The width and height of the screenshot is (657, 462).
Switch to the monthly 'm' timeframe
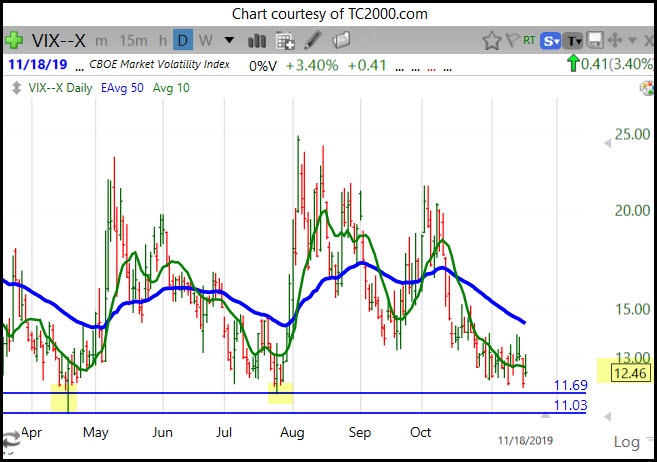101,41
